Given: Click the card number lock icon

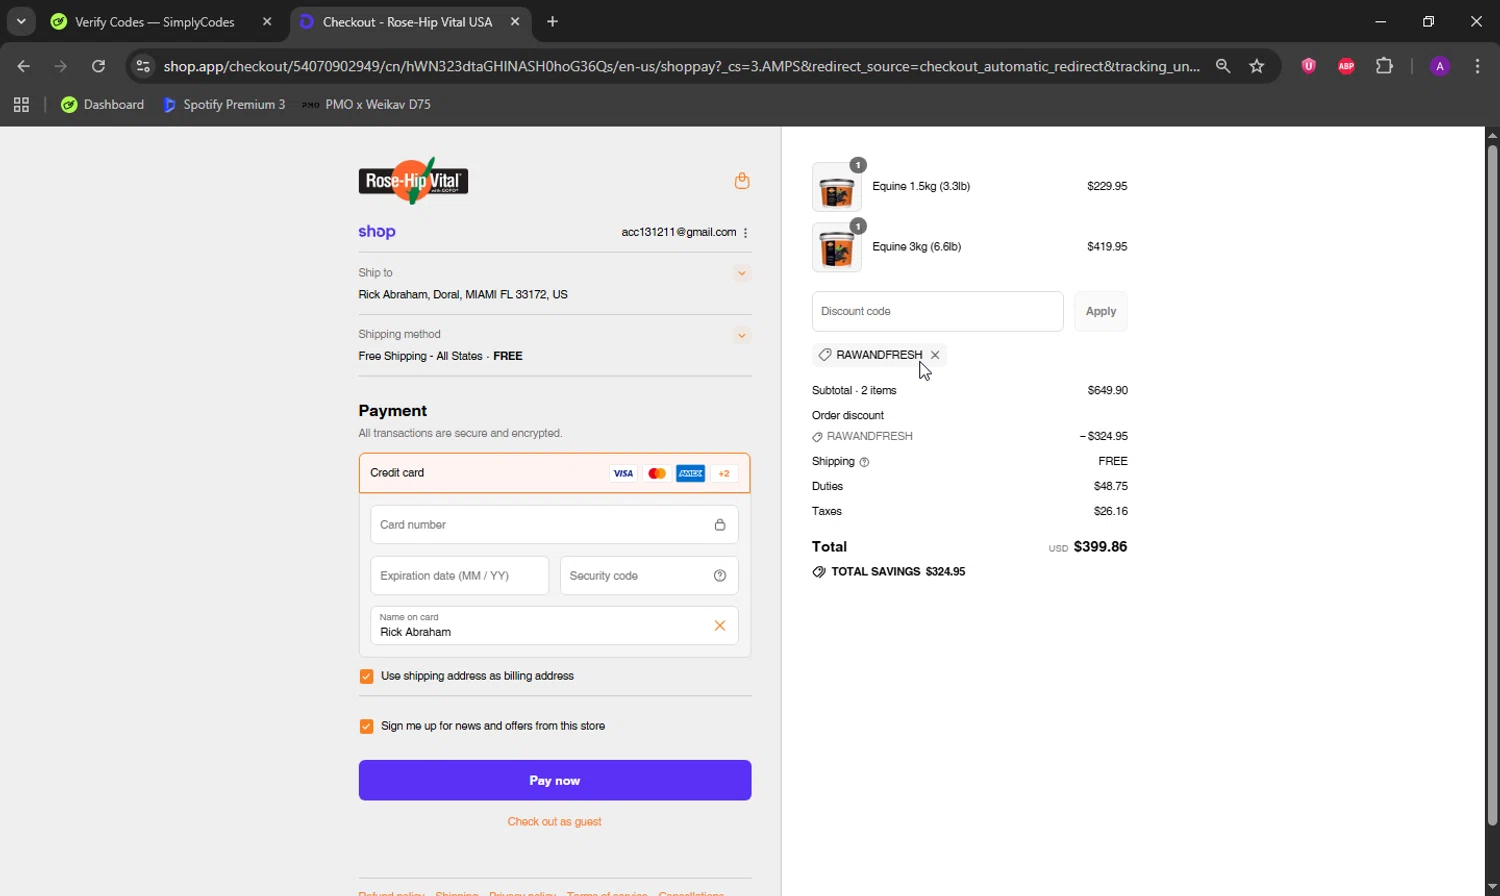Looking at the screenshot, I should [x=720, y=525].
